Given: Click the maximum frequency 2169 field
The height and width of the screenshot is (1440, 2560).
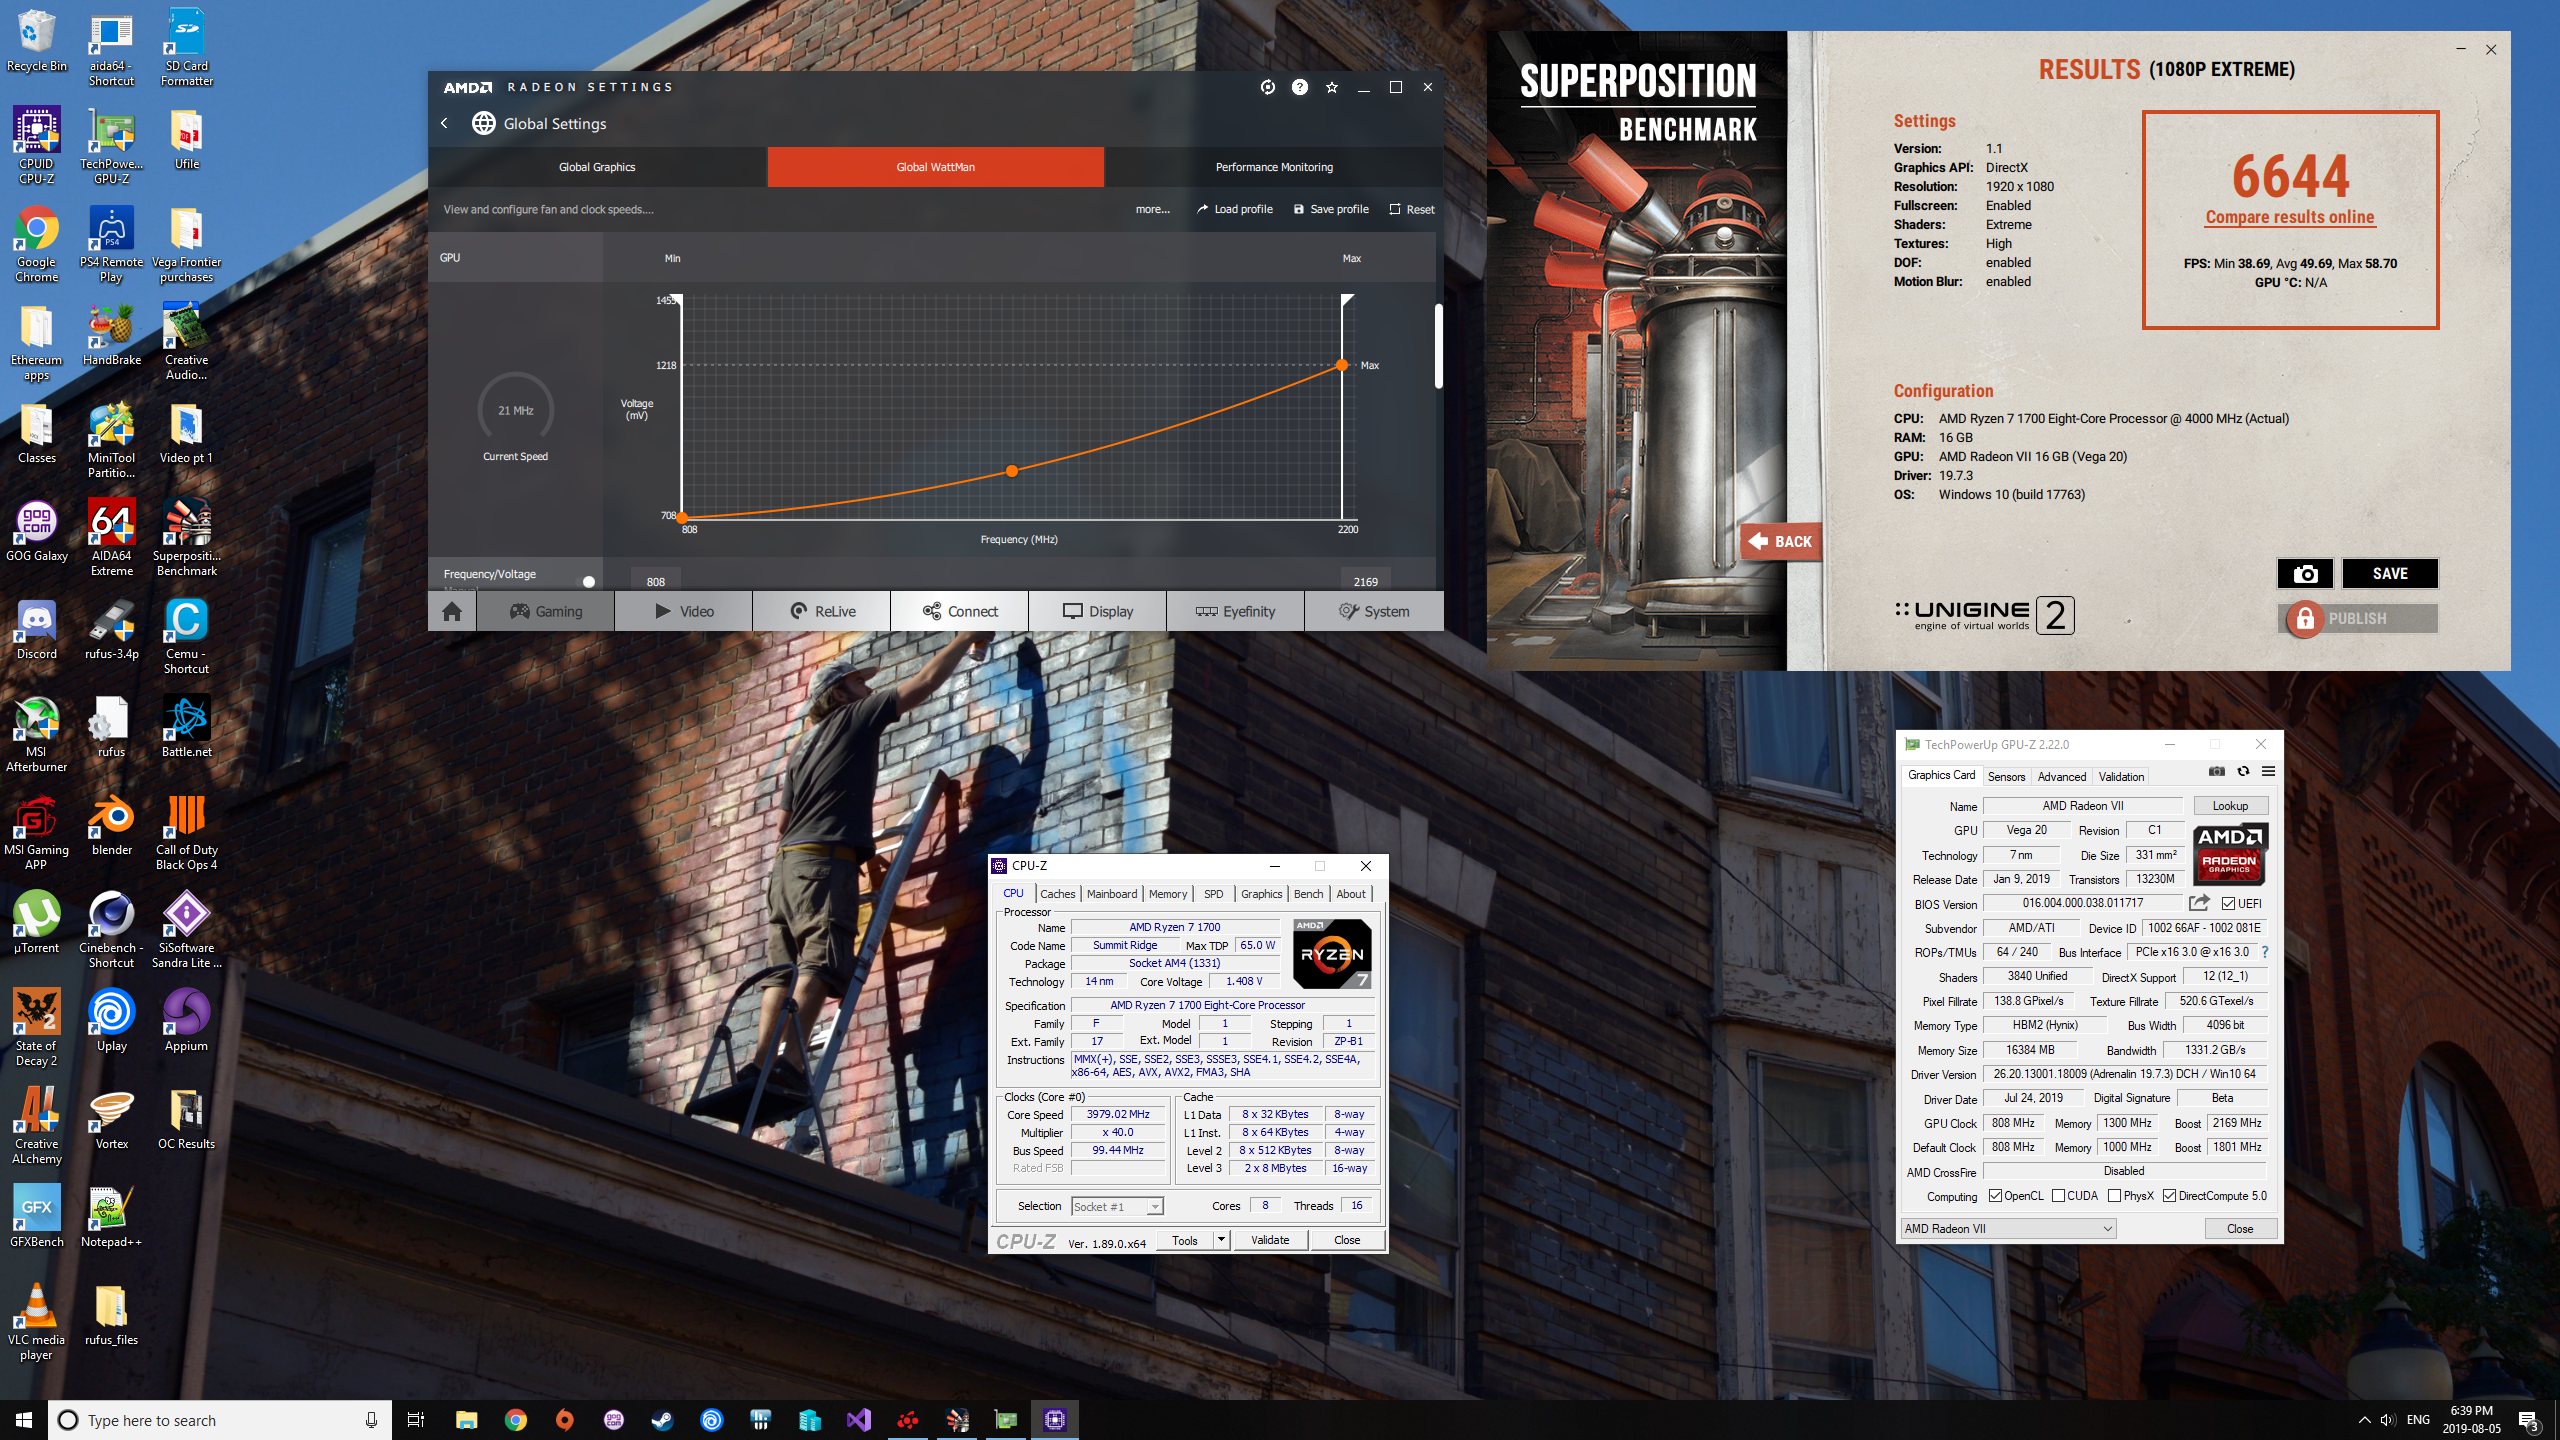Looking at the screenshot, I should (1365, 581).
